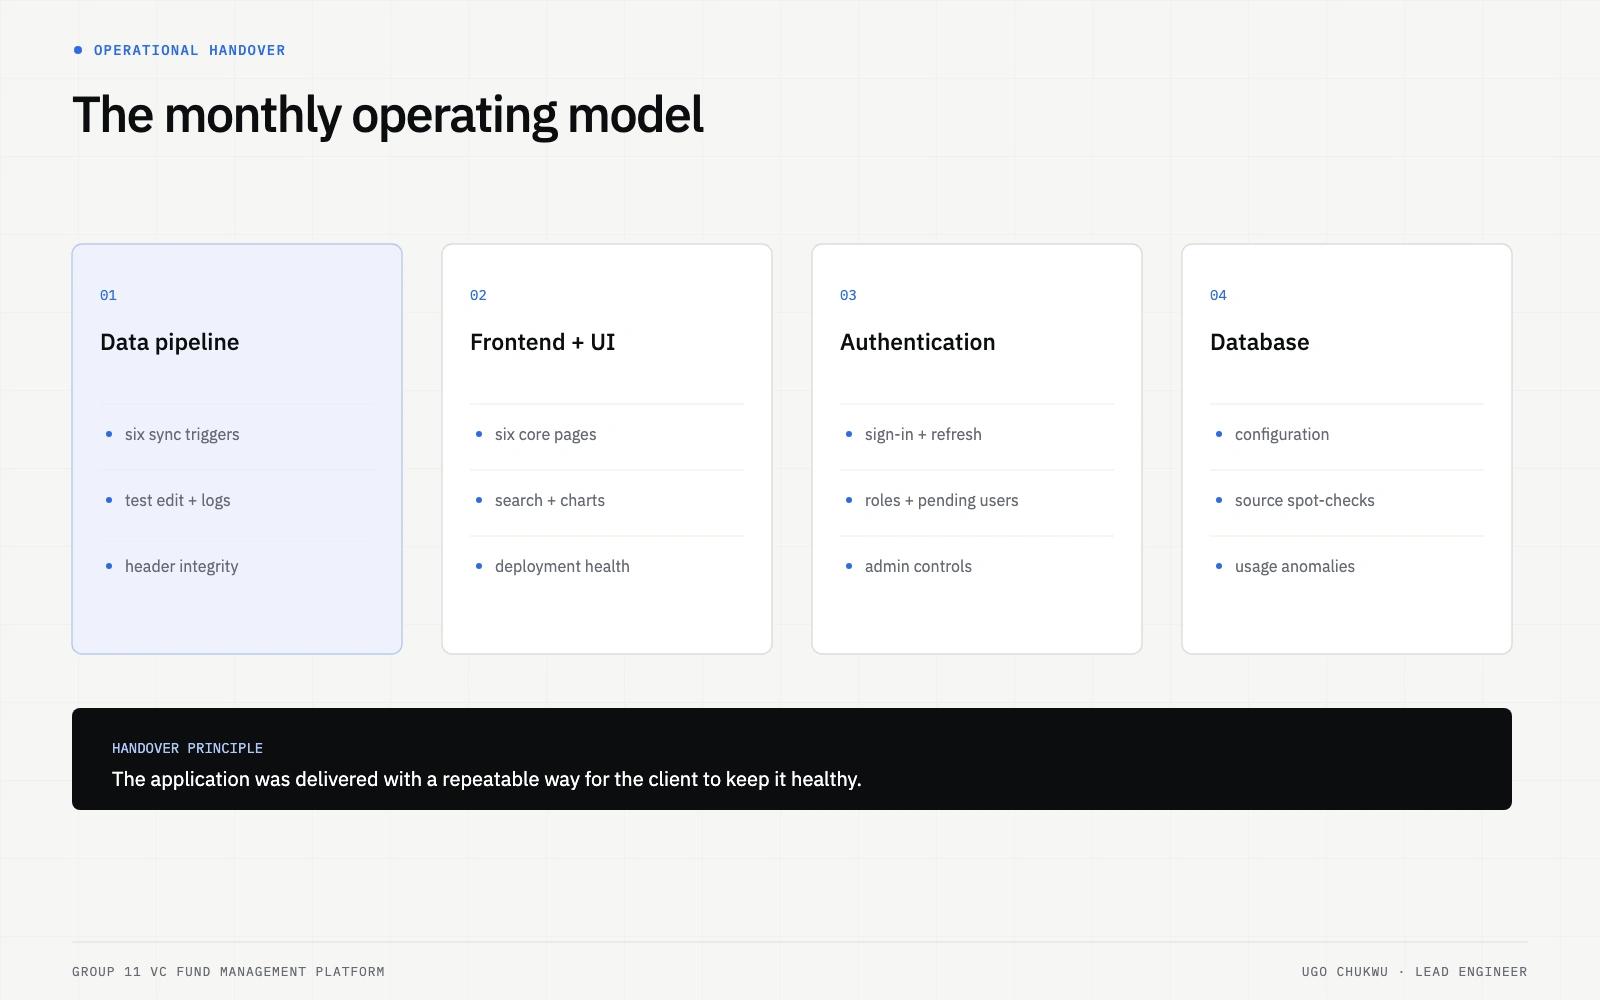Click the 'six core pages' item
The height and width of the screenshot is (1000, 1600).
click(545, 434)
